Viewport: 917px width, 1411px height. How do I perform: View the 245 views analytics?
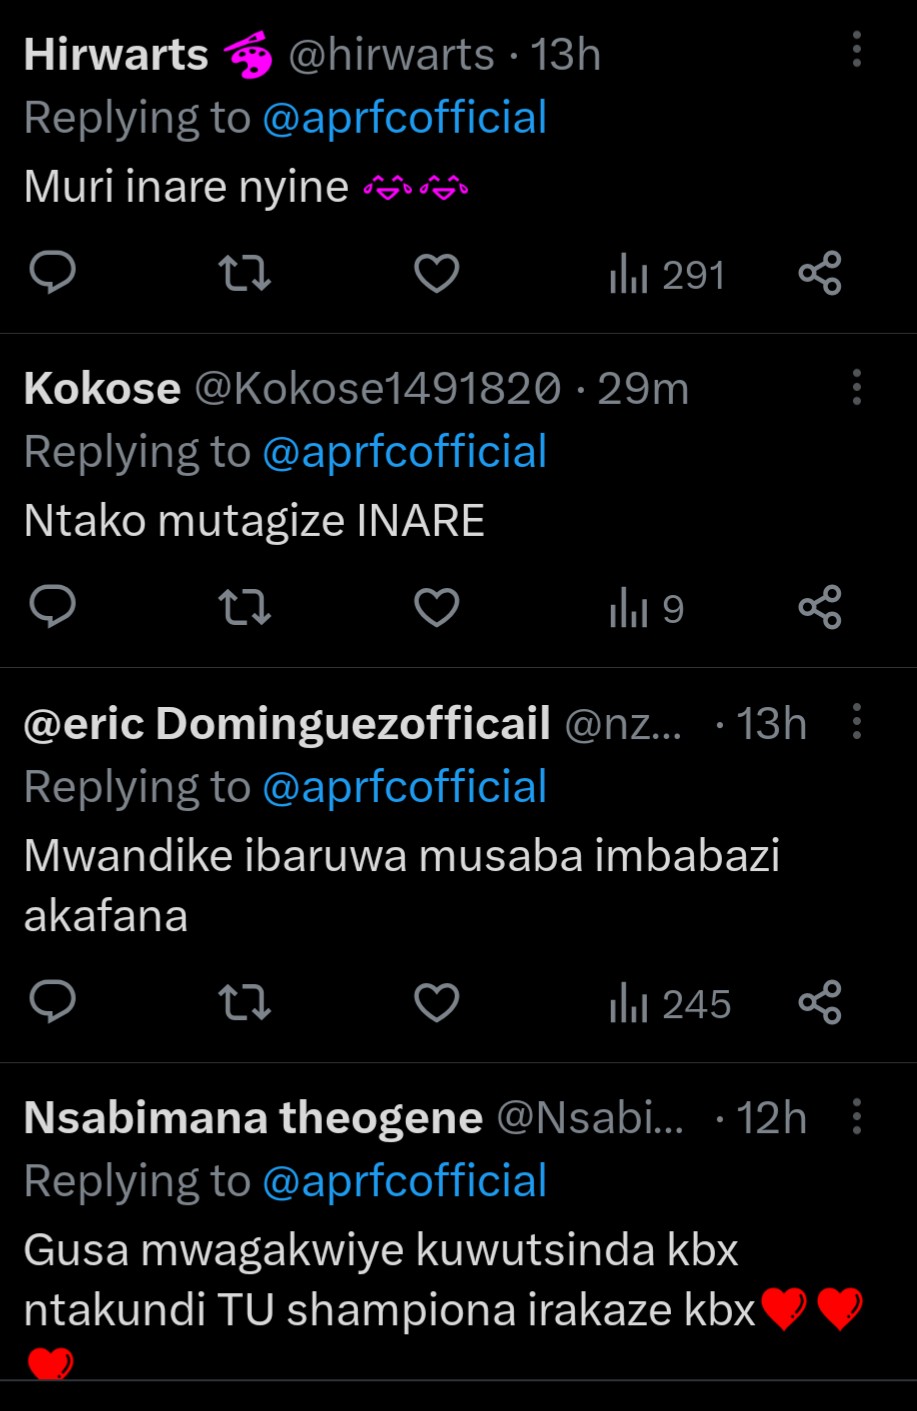tap(670, 1004)
